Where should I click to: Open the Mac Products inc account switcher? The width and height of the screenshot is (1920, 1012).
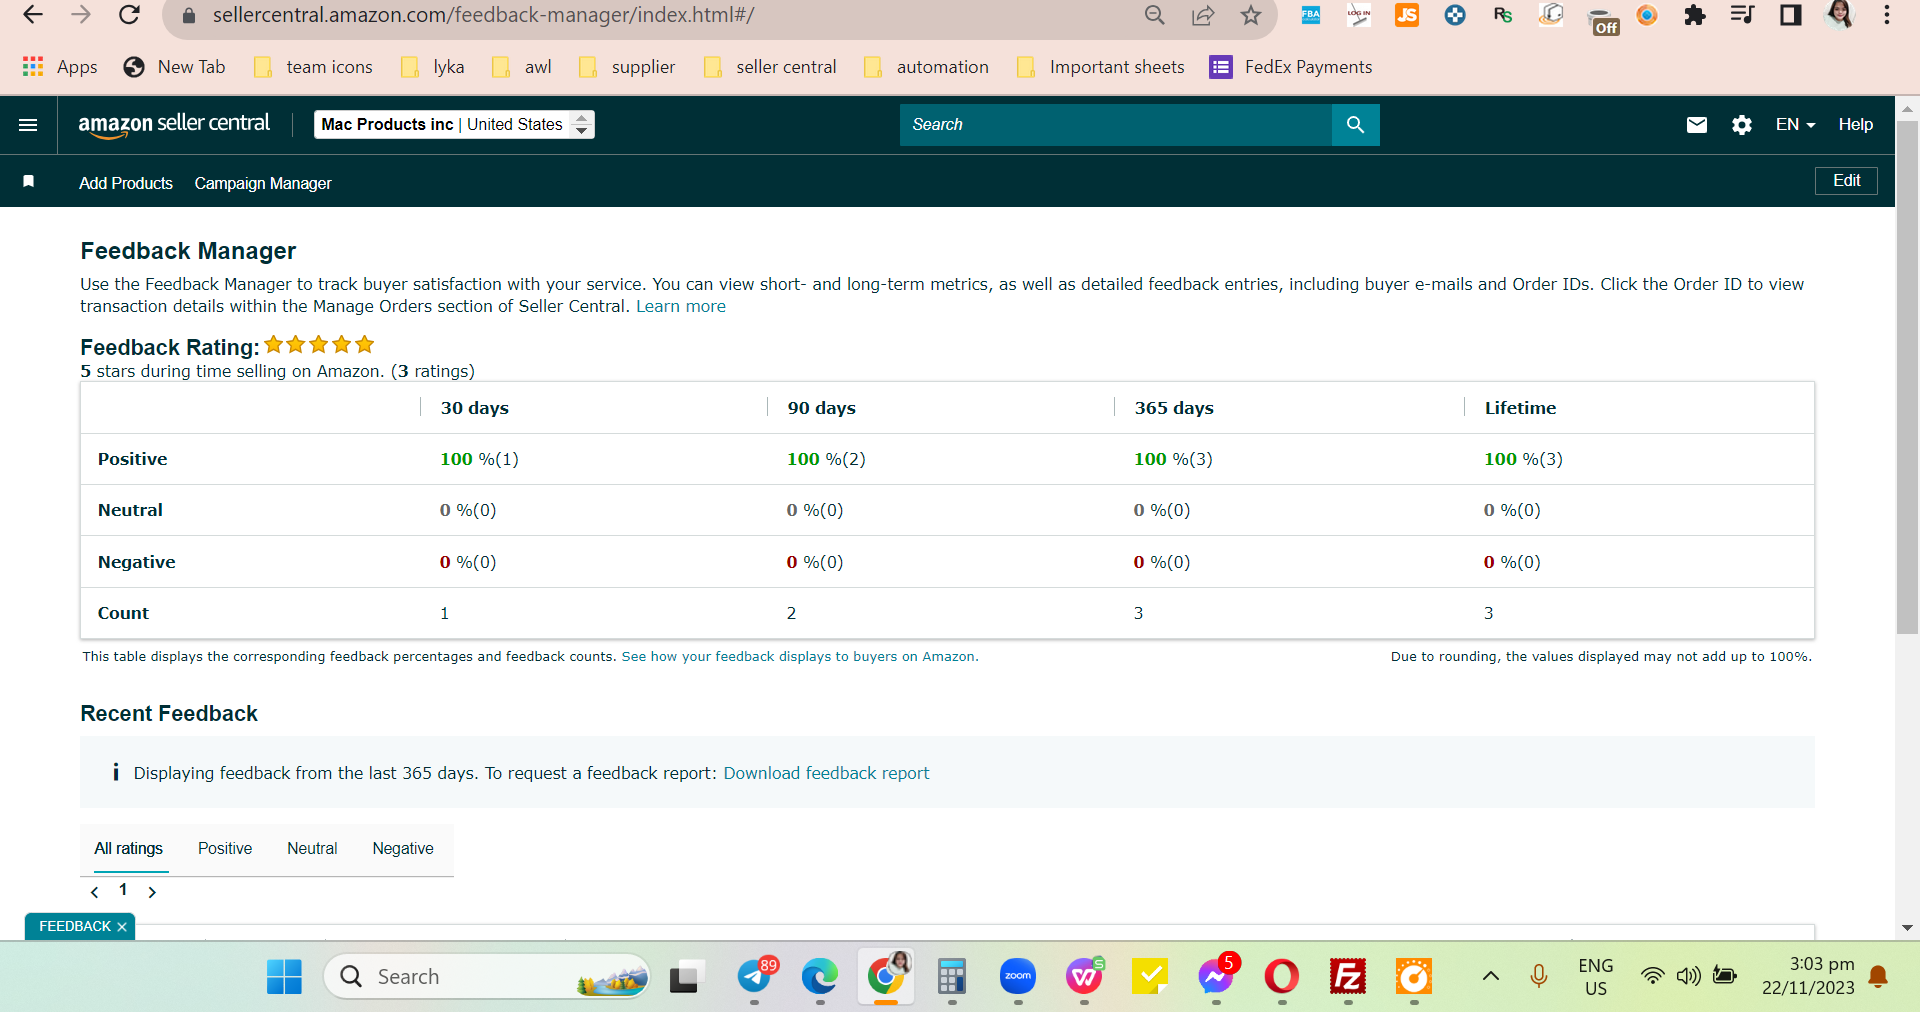[x=454, y=125]
